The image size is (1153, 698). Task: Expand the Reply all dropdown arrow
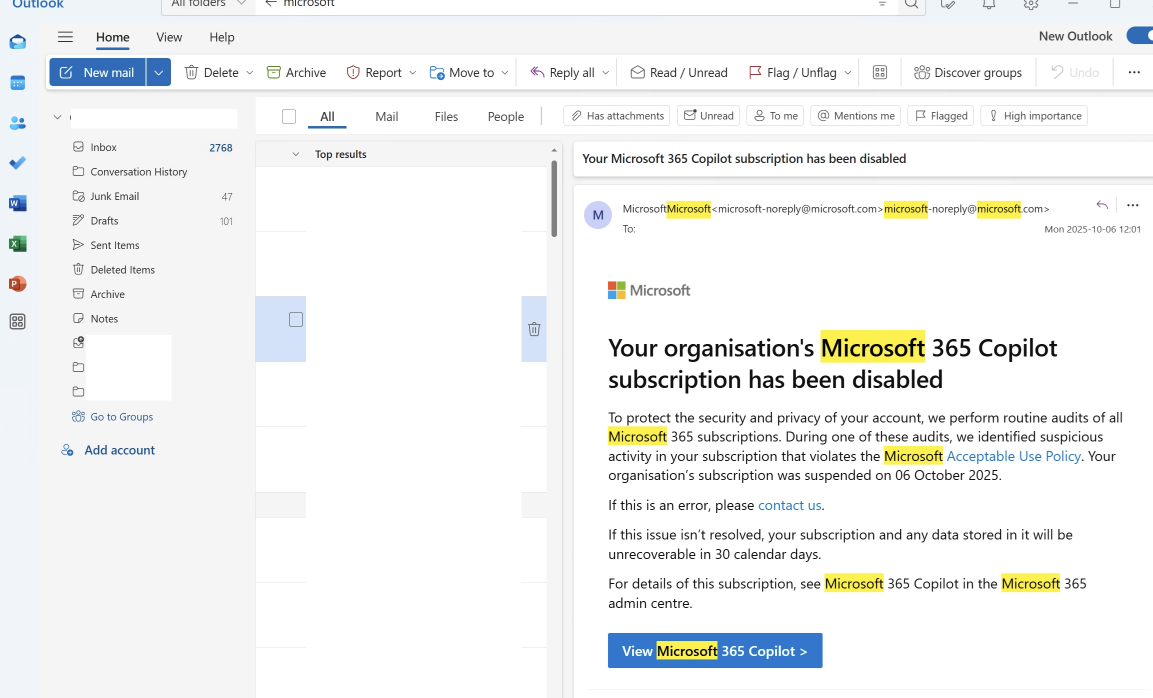tap(605, 72)
